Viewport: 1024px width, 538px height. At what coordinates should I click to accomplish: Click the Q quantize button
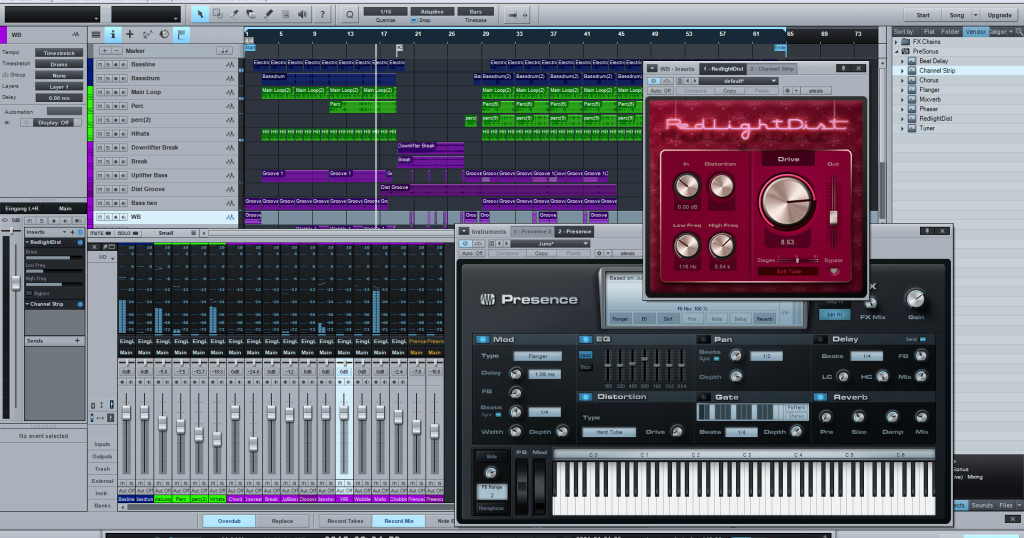(350, 14)
